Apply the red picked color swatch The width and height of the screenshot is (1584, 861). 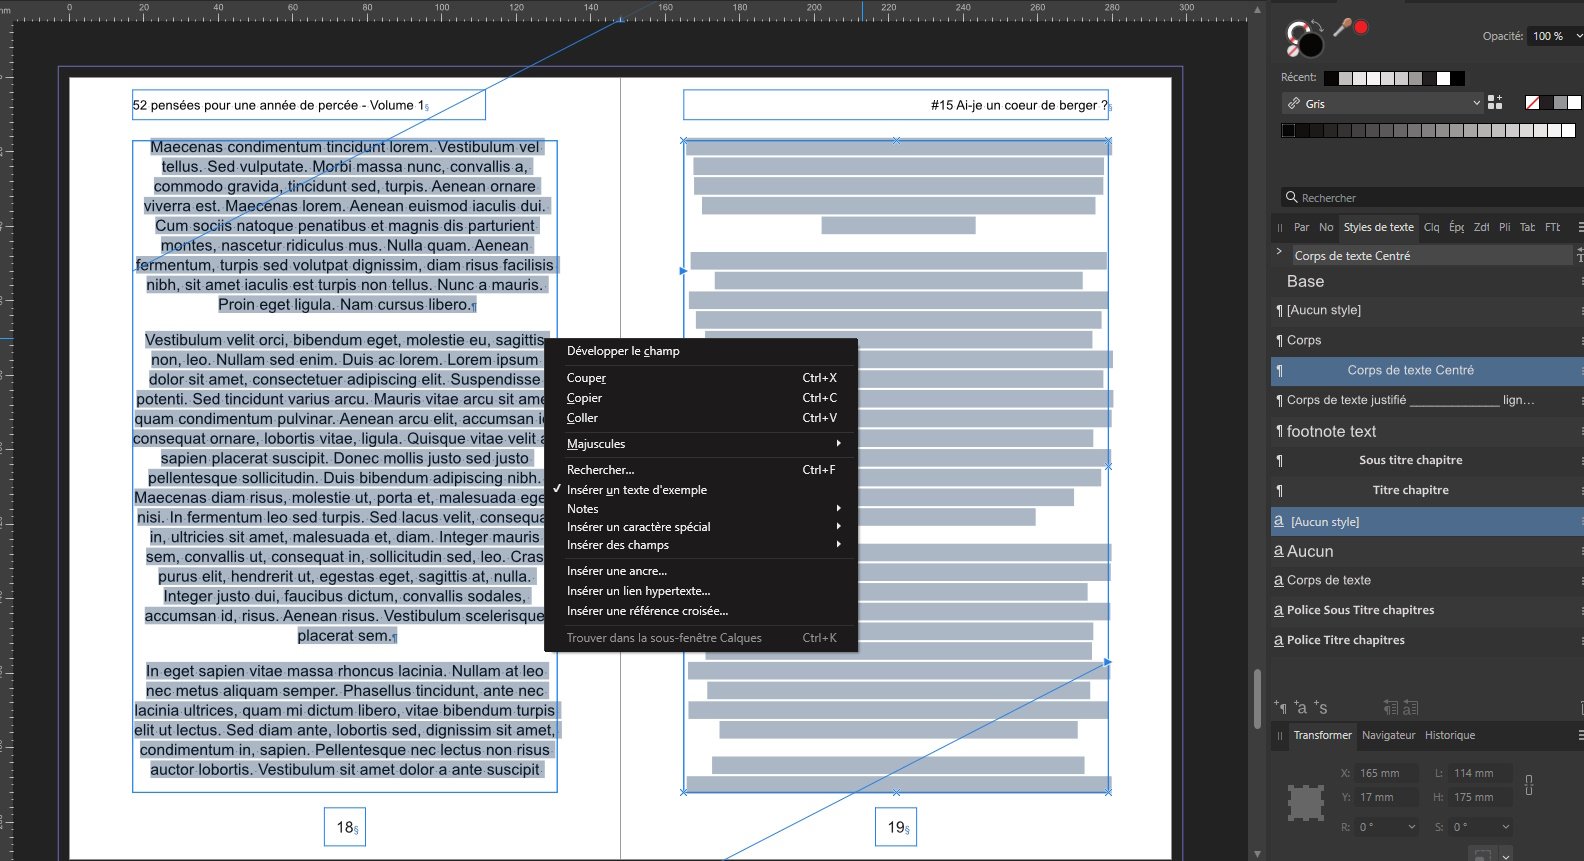(x=1361, y=27)
